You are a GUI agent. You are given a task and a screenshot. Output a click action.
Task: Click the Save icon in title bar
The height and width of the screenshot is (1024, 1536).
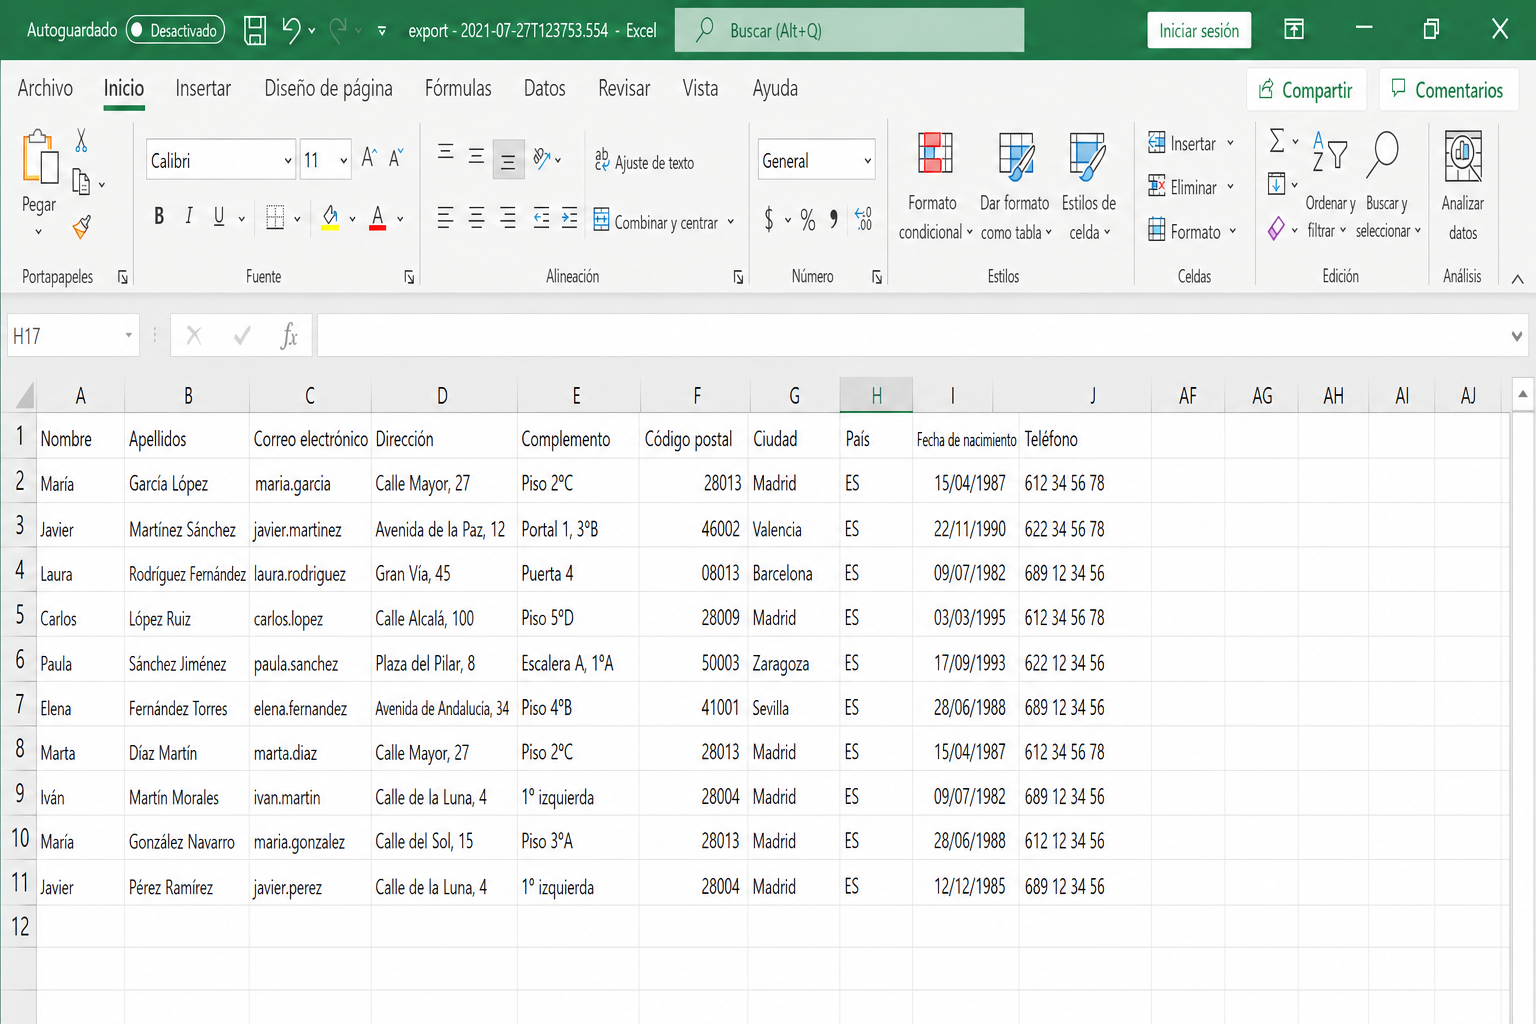[255, 30]
